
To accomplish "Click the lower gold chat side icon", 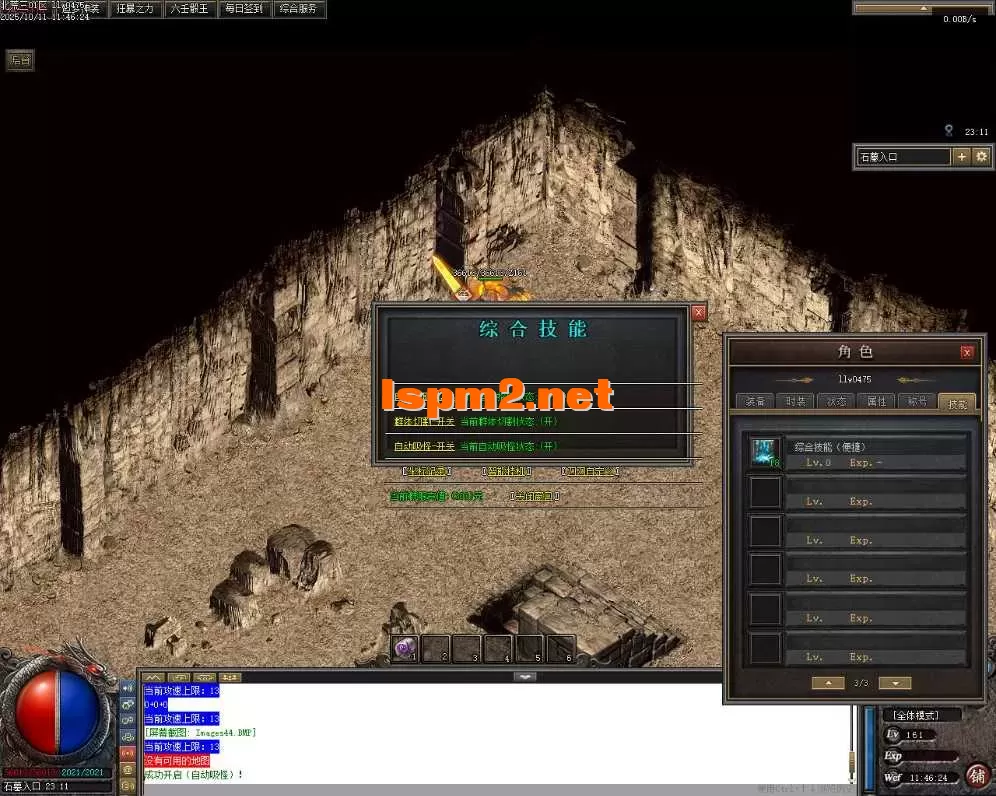I will tap(128, 785).
